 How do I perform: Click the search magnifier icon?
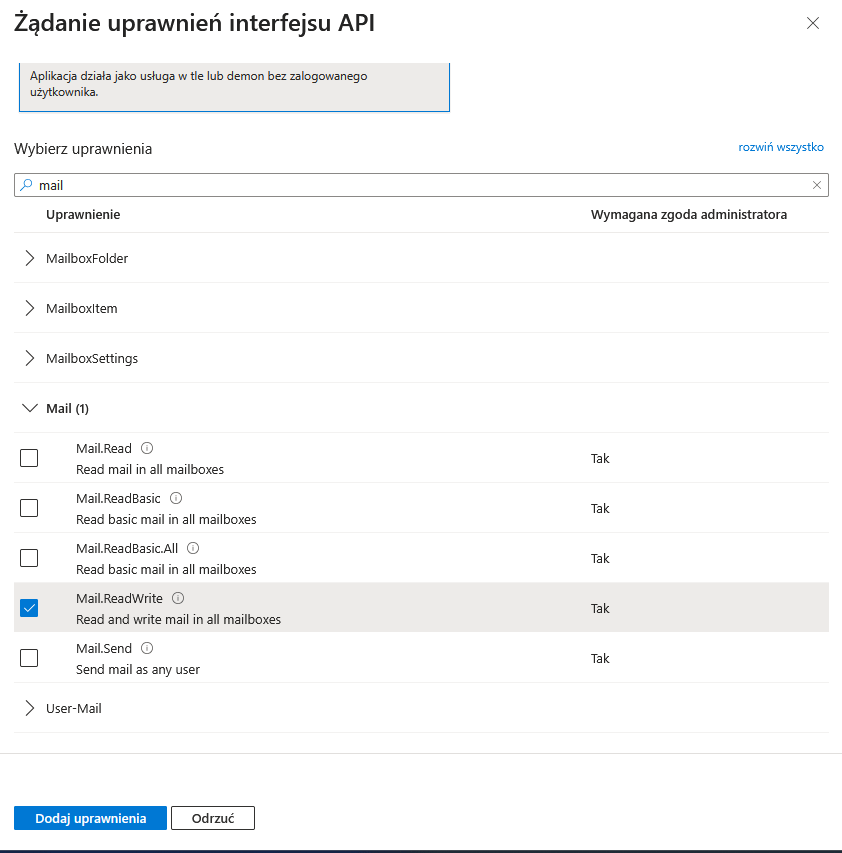tap(26, 185)
